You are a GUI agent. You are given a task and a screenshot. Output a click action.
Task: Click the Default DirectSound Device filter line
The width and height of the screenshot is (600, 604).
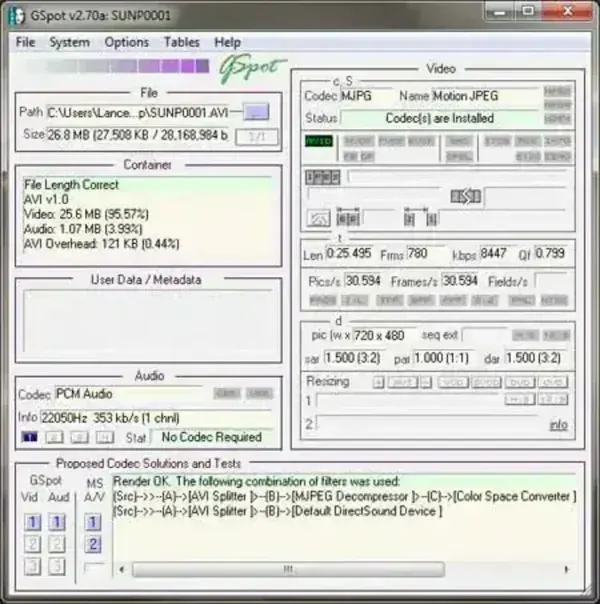pyautogui.click(x=278, y=511)
